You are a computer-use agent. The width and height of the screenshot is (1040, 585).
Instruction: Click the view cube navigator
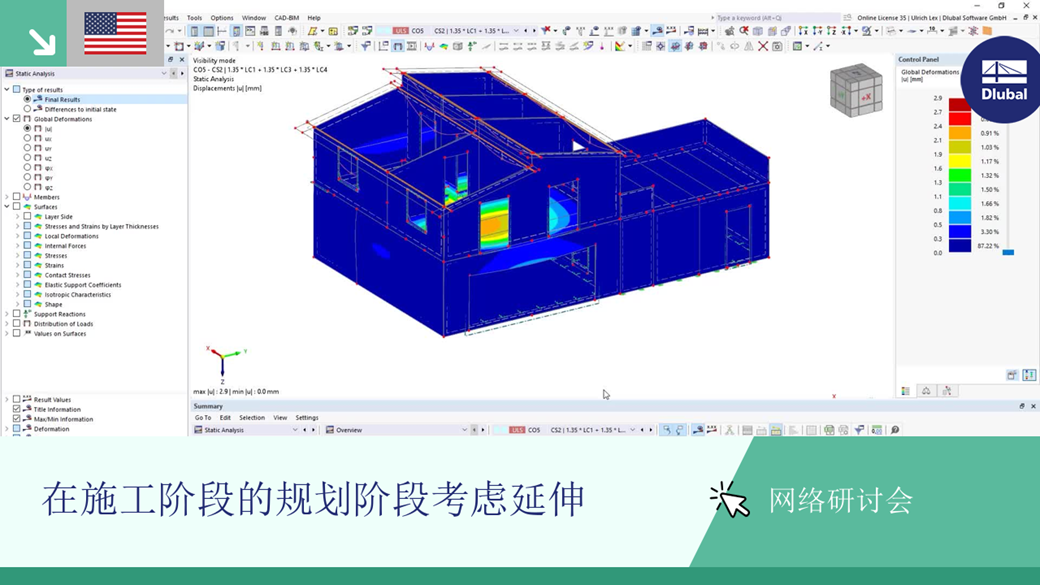point(856,91)
